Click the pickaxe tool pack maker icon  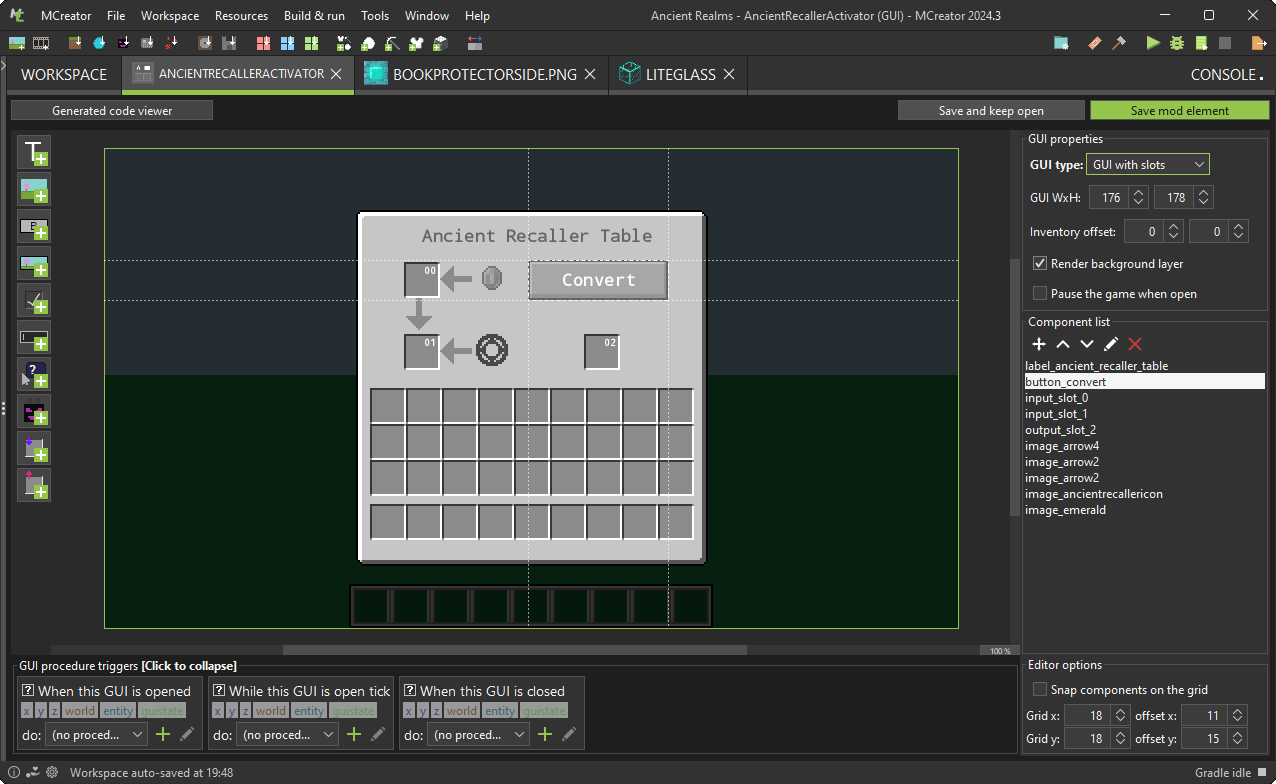(392, 43)
